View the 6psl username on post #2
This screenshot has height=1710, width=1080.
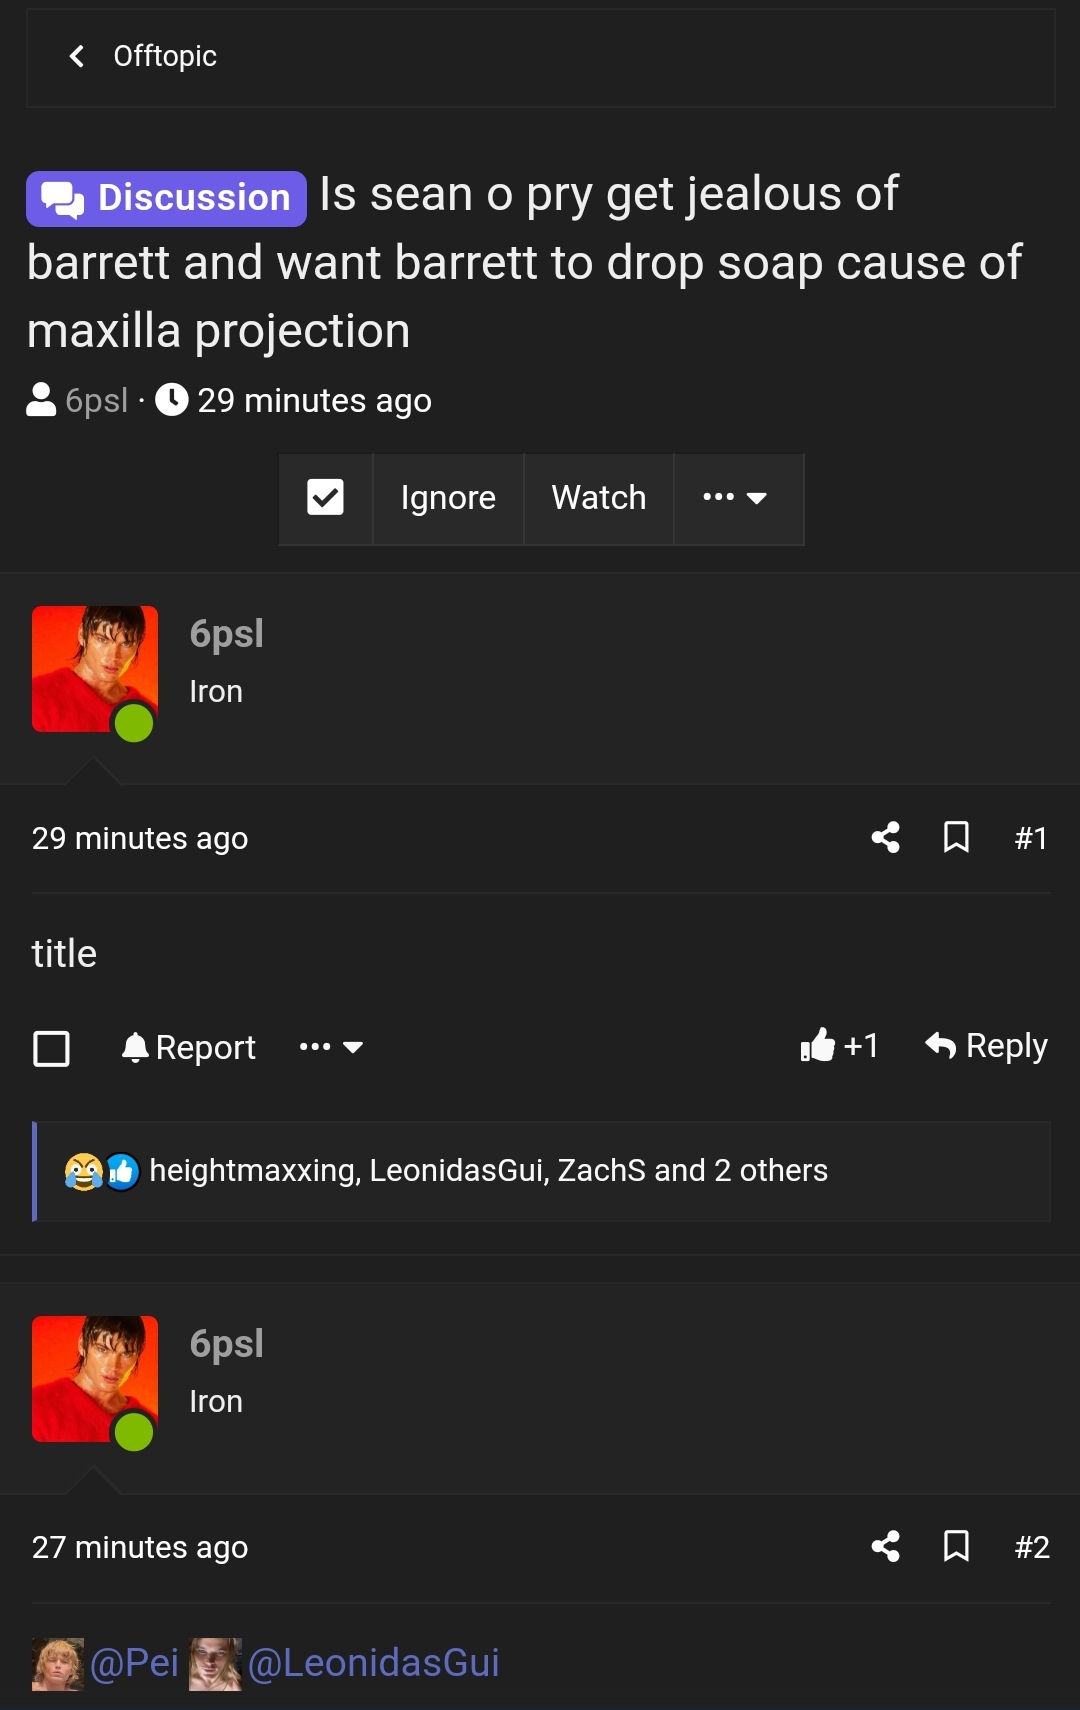pyautogui.click(x=226, y=1344)
